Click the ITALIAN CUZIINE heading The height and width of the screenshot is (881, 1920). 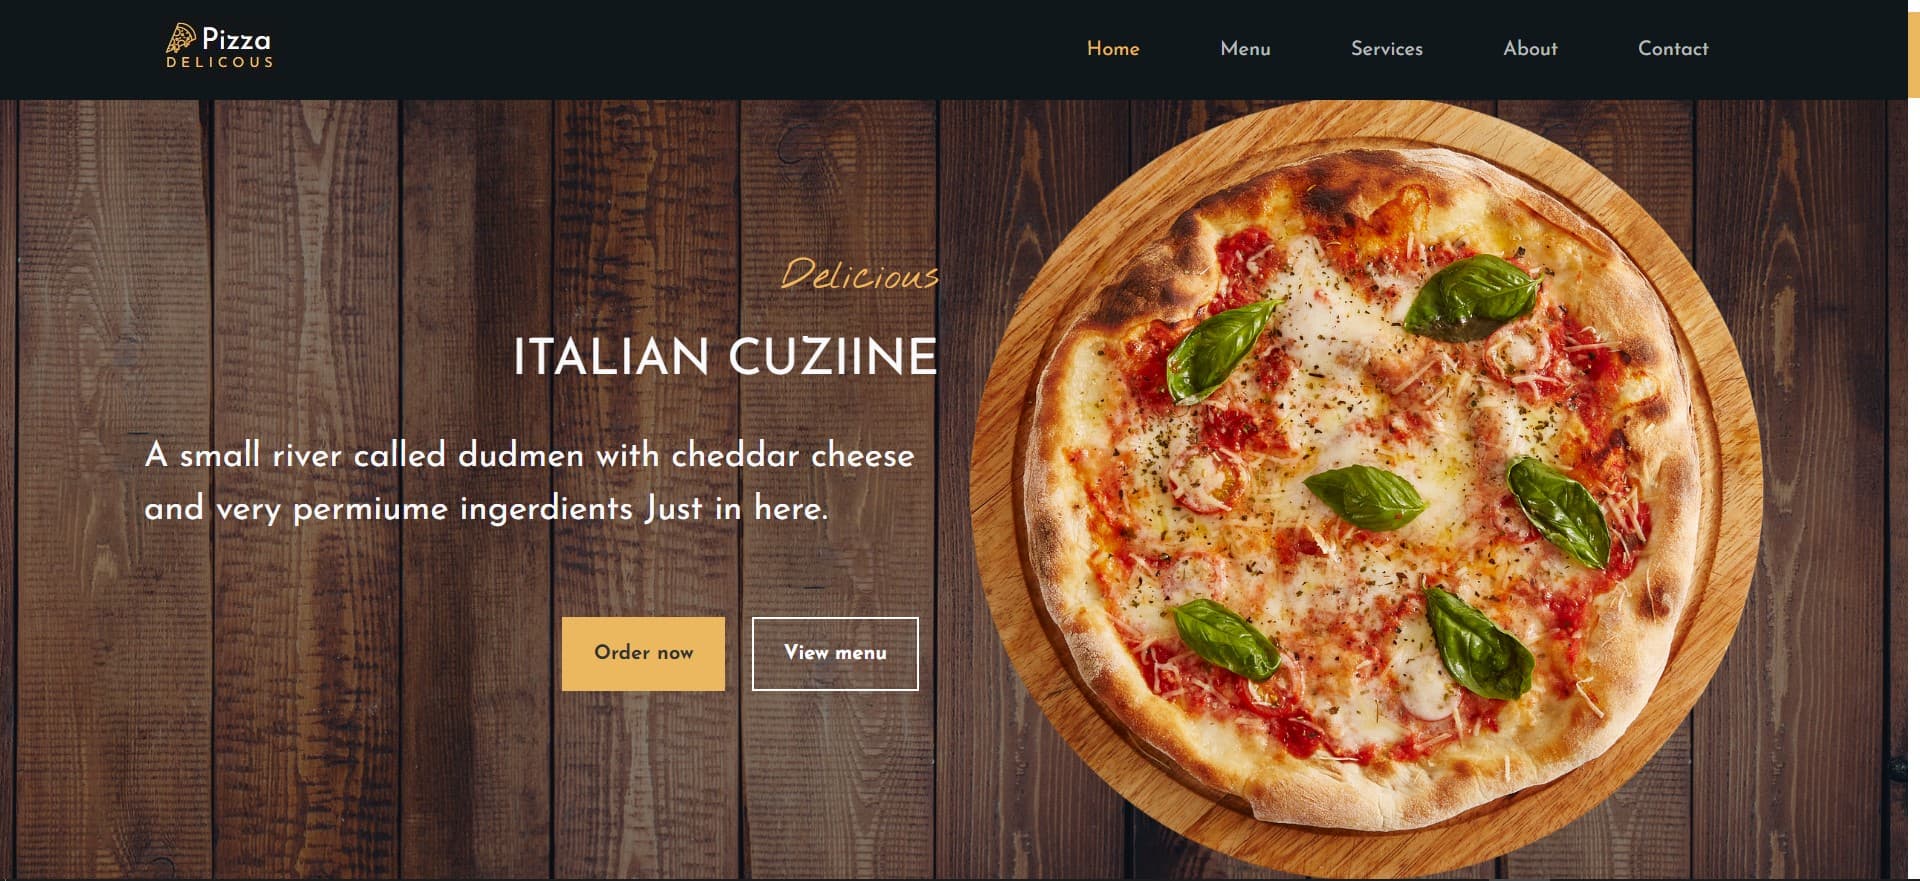pos(725,356)
